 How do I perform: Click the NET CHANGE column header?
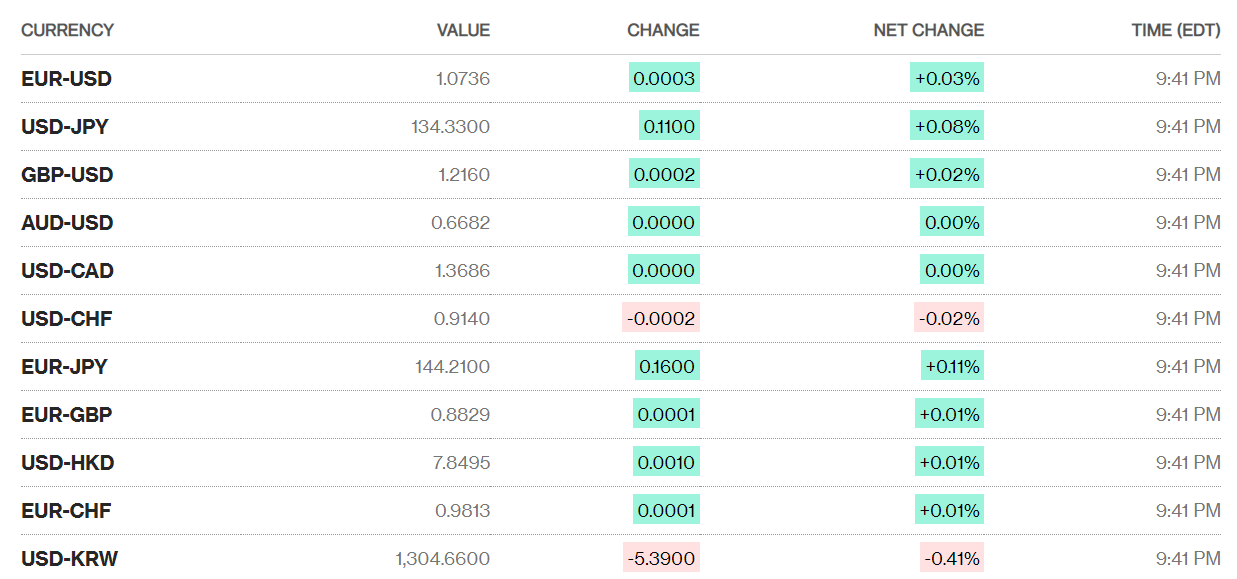(x=928, y=30)
